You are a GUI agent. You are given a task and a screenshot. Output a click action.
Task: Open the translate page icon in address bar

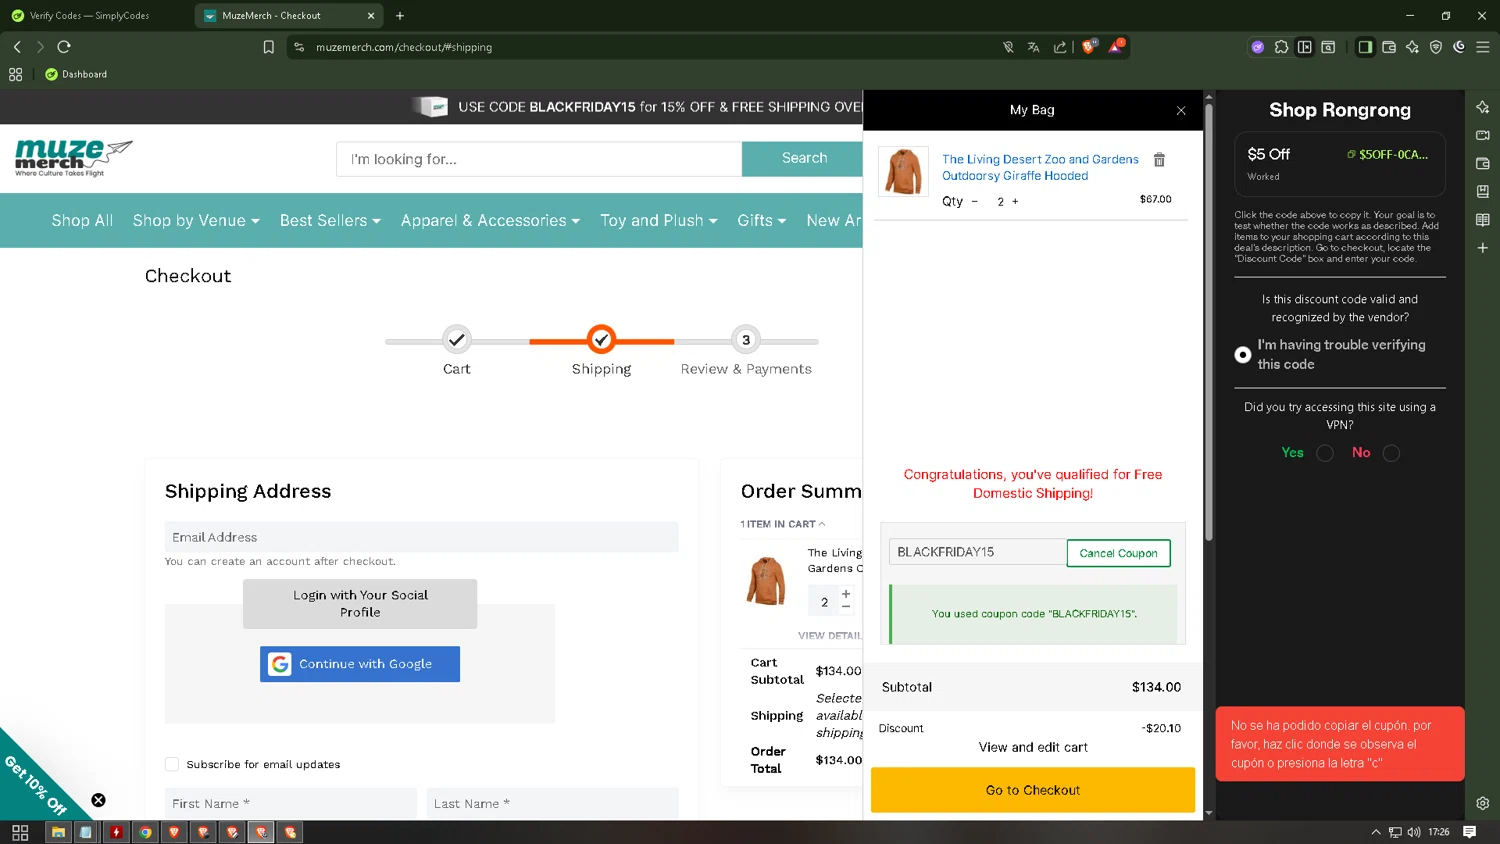[x=1034, y=47]
